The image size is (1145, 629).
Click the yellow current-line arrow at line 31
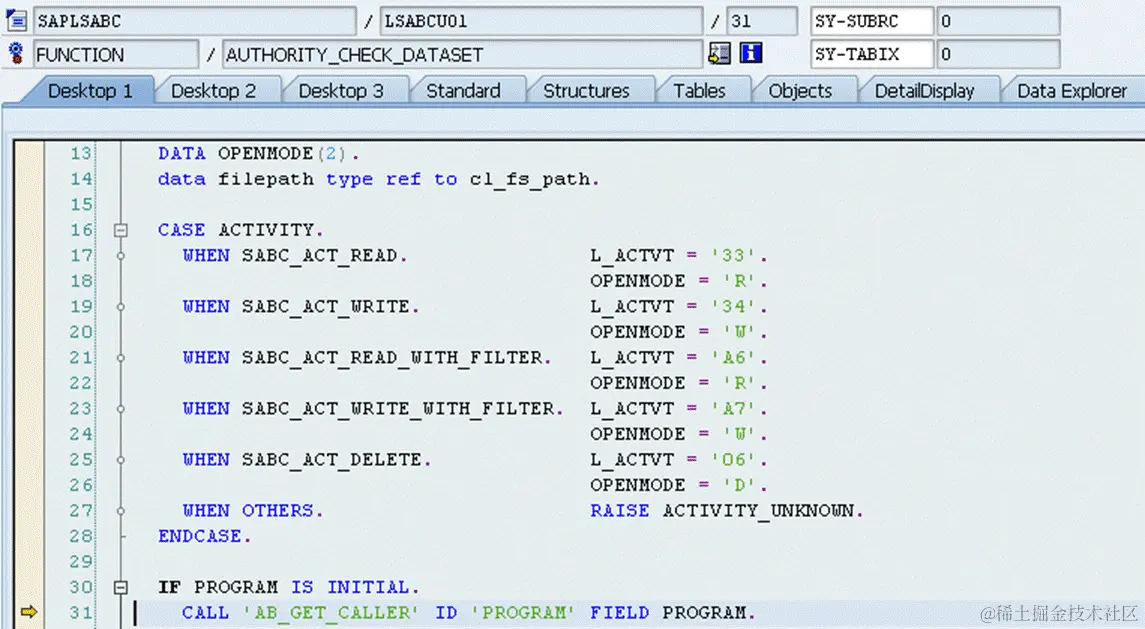coord(28,612)
